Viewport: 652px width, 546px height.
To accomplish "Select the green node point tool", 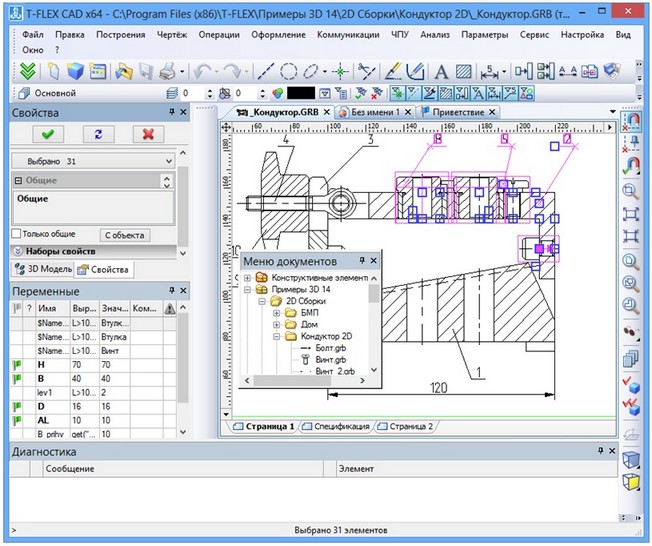I will click(x=340, y=72).
